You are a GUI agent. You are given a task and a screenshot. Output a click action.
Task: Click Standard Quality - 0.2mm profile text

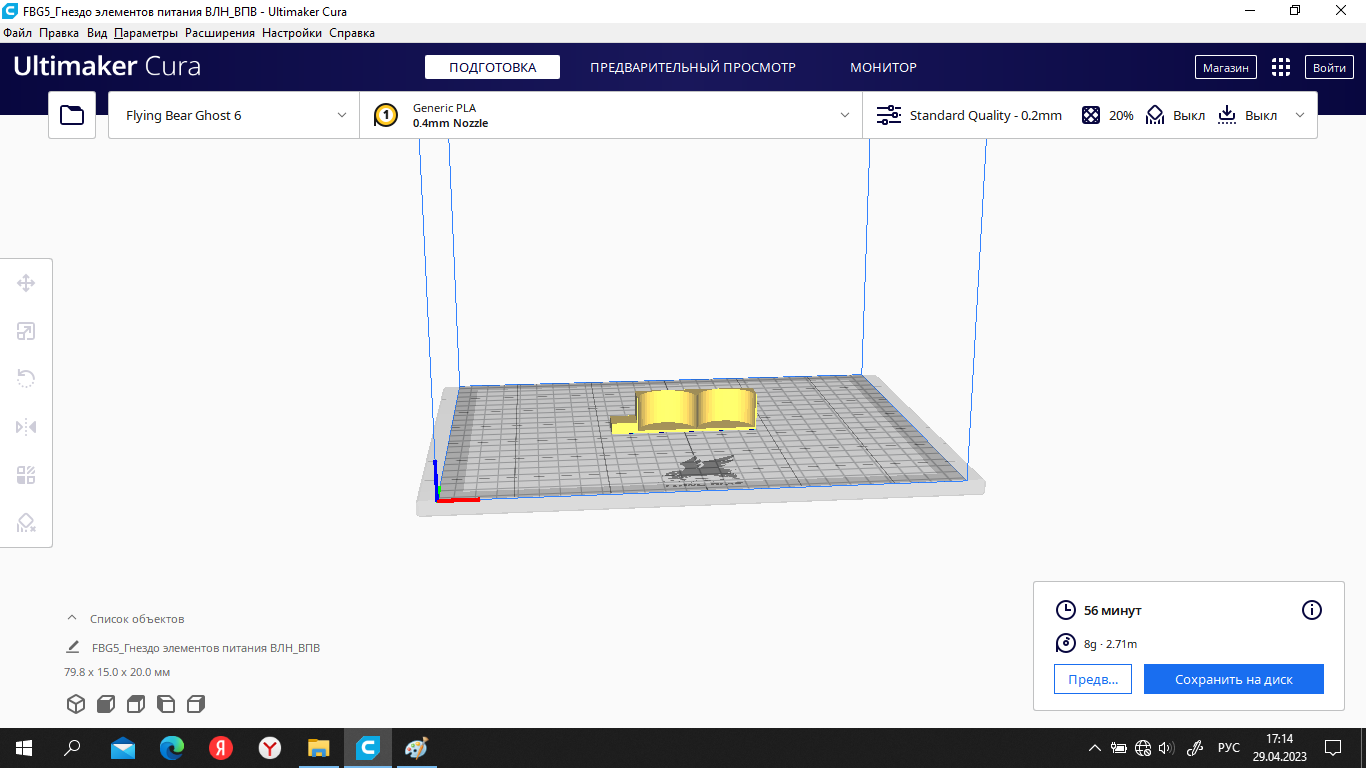(985, 115)
